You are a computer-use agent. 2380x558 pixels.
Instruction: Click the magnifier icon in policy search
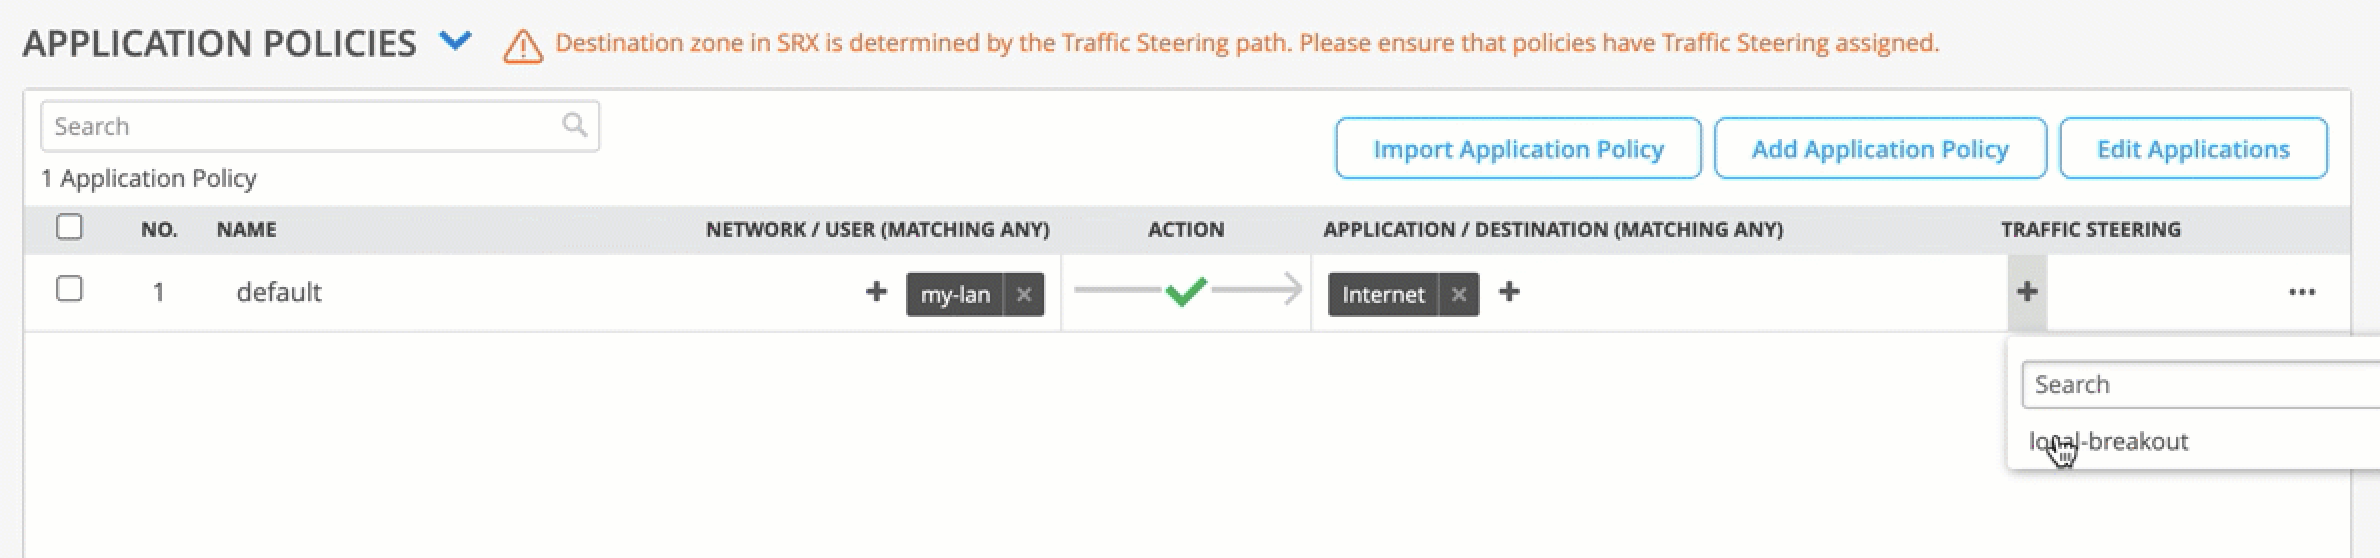(x=574, y=125)
